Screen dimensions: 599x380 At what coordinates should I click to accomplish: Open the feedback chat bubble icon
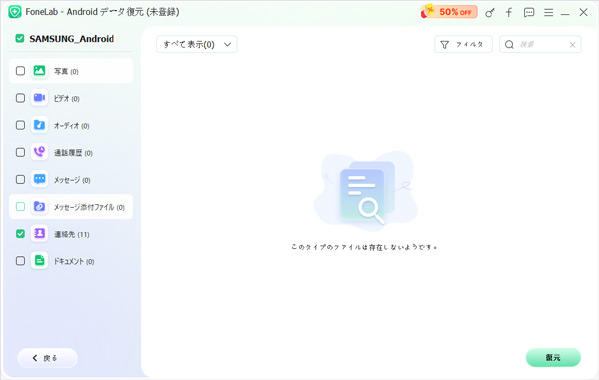[x=529, y=13]
